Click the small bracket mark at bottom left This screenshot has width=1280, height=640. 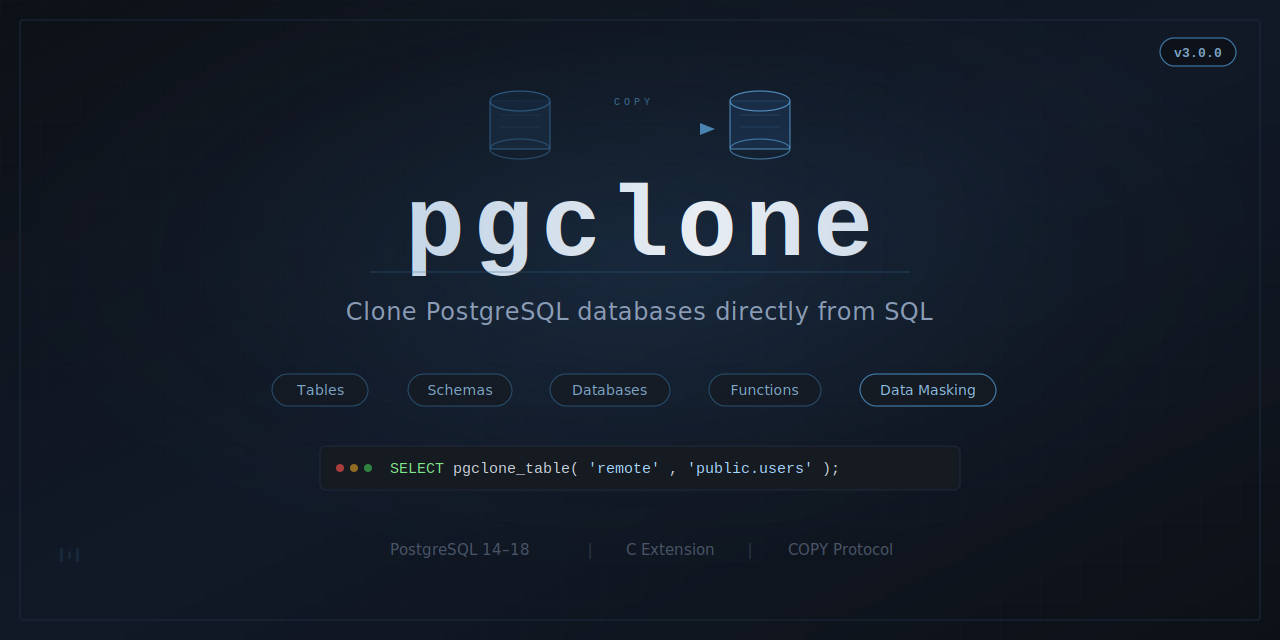coord(69,554)
